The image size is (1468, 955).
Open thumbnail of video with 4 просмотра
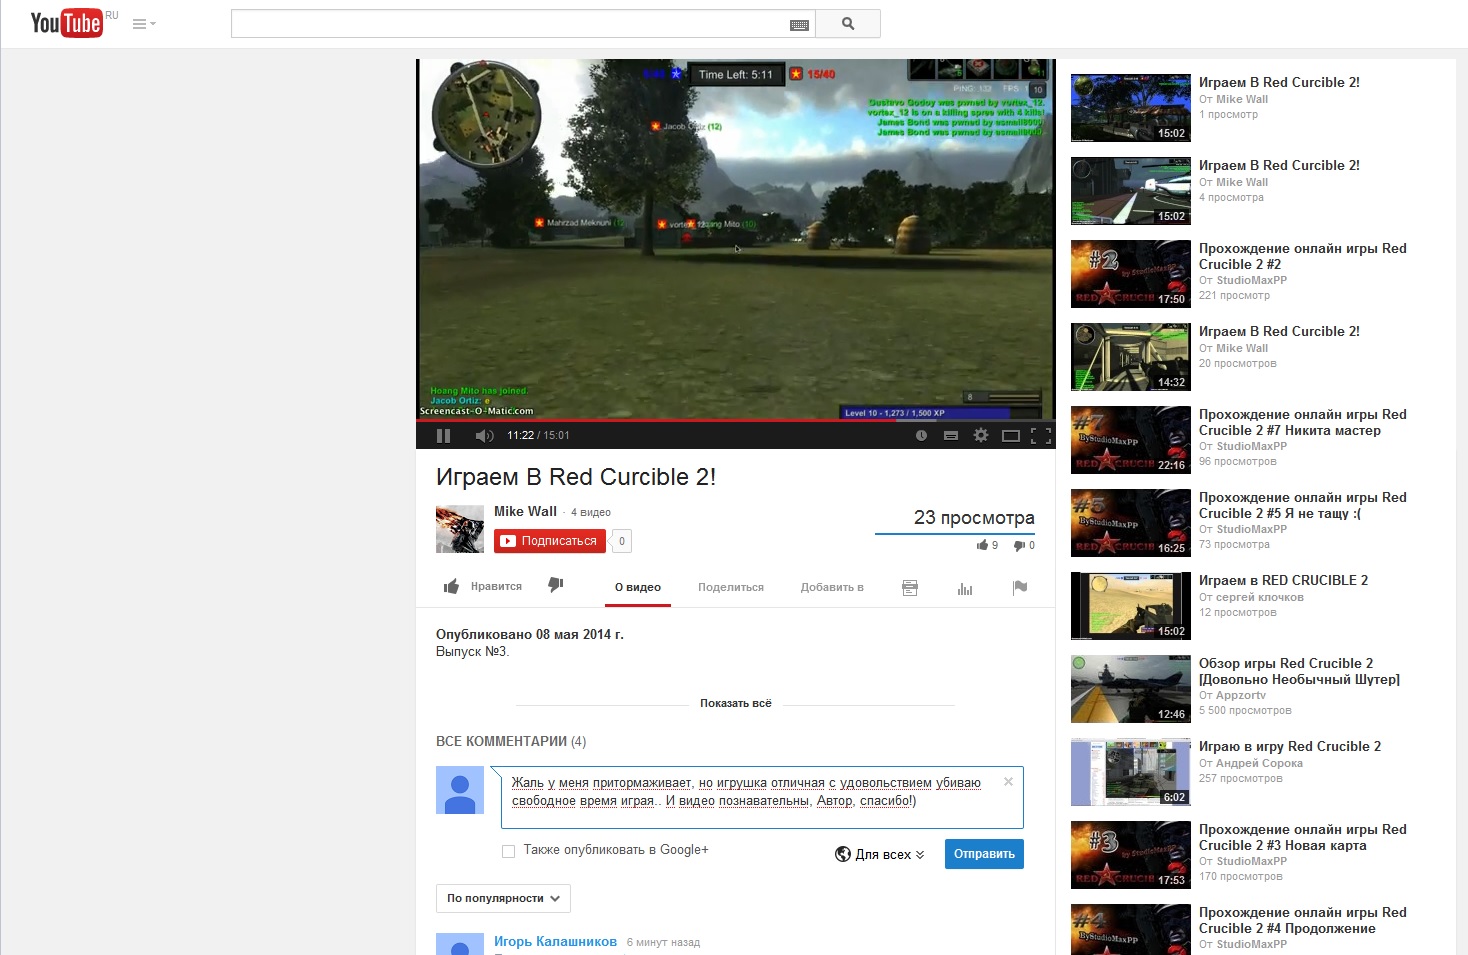(x=1131, y=191)
